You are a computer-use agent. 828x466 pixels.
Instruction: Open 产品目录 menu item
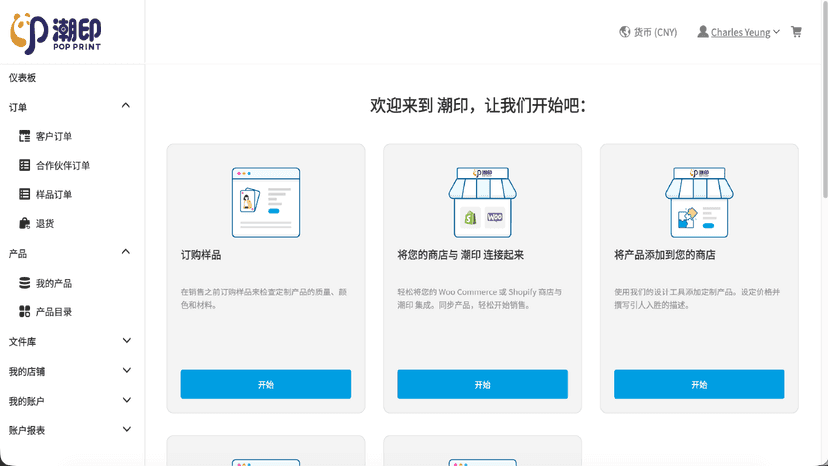[54, 312]
